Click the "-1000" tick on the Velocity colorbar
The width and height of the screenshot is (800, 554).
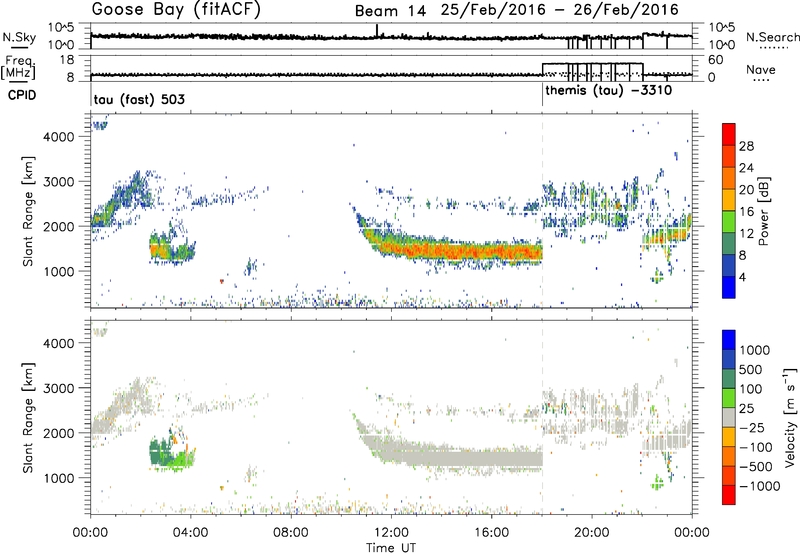pos(760,486)
